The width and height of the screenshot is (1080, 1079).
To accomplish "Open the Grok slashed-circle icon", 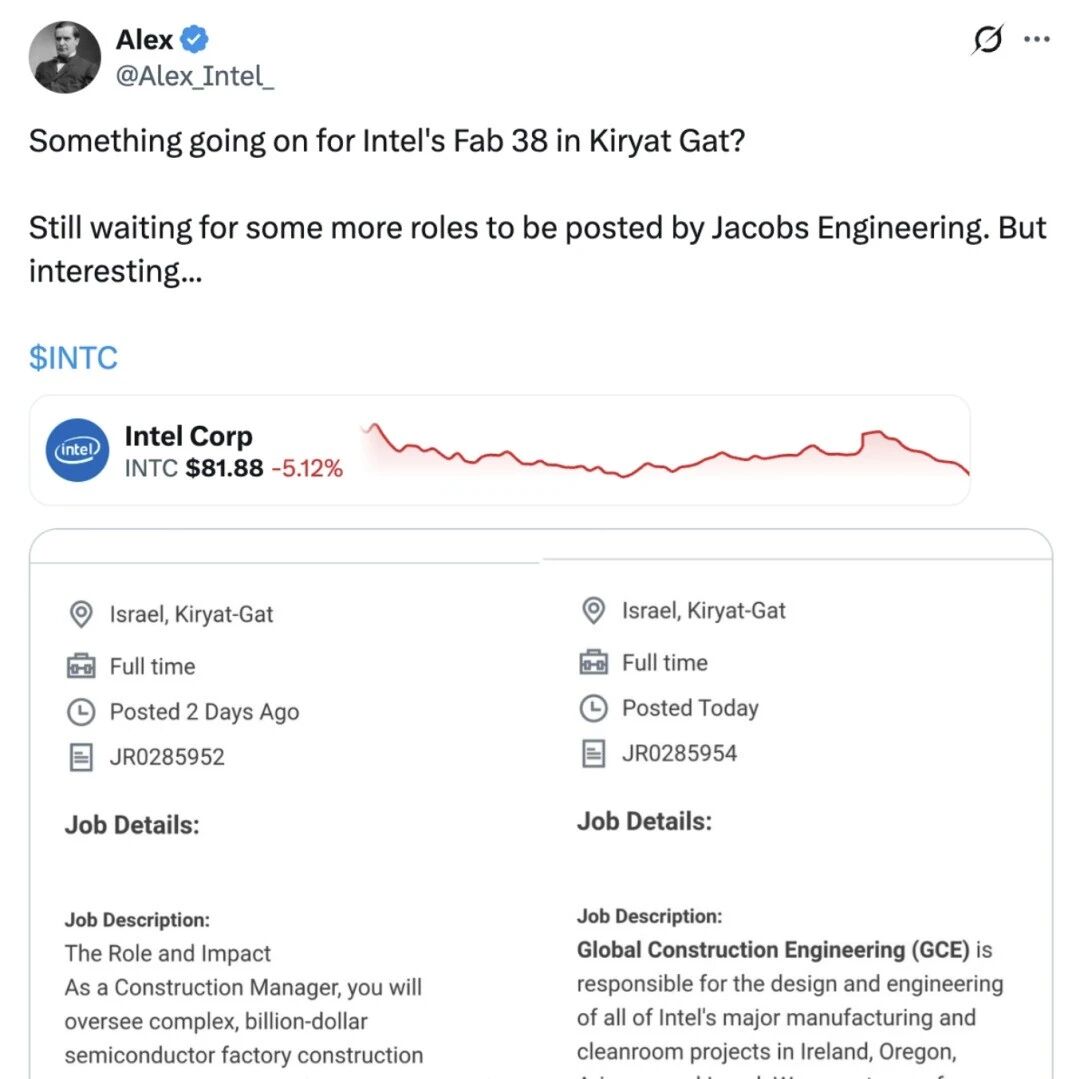I will (x=987, y=39).
